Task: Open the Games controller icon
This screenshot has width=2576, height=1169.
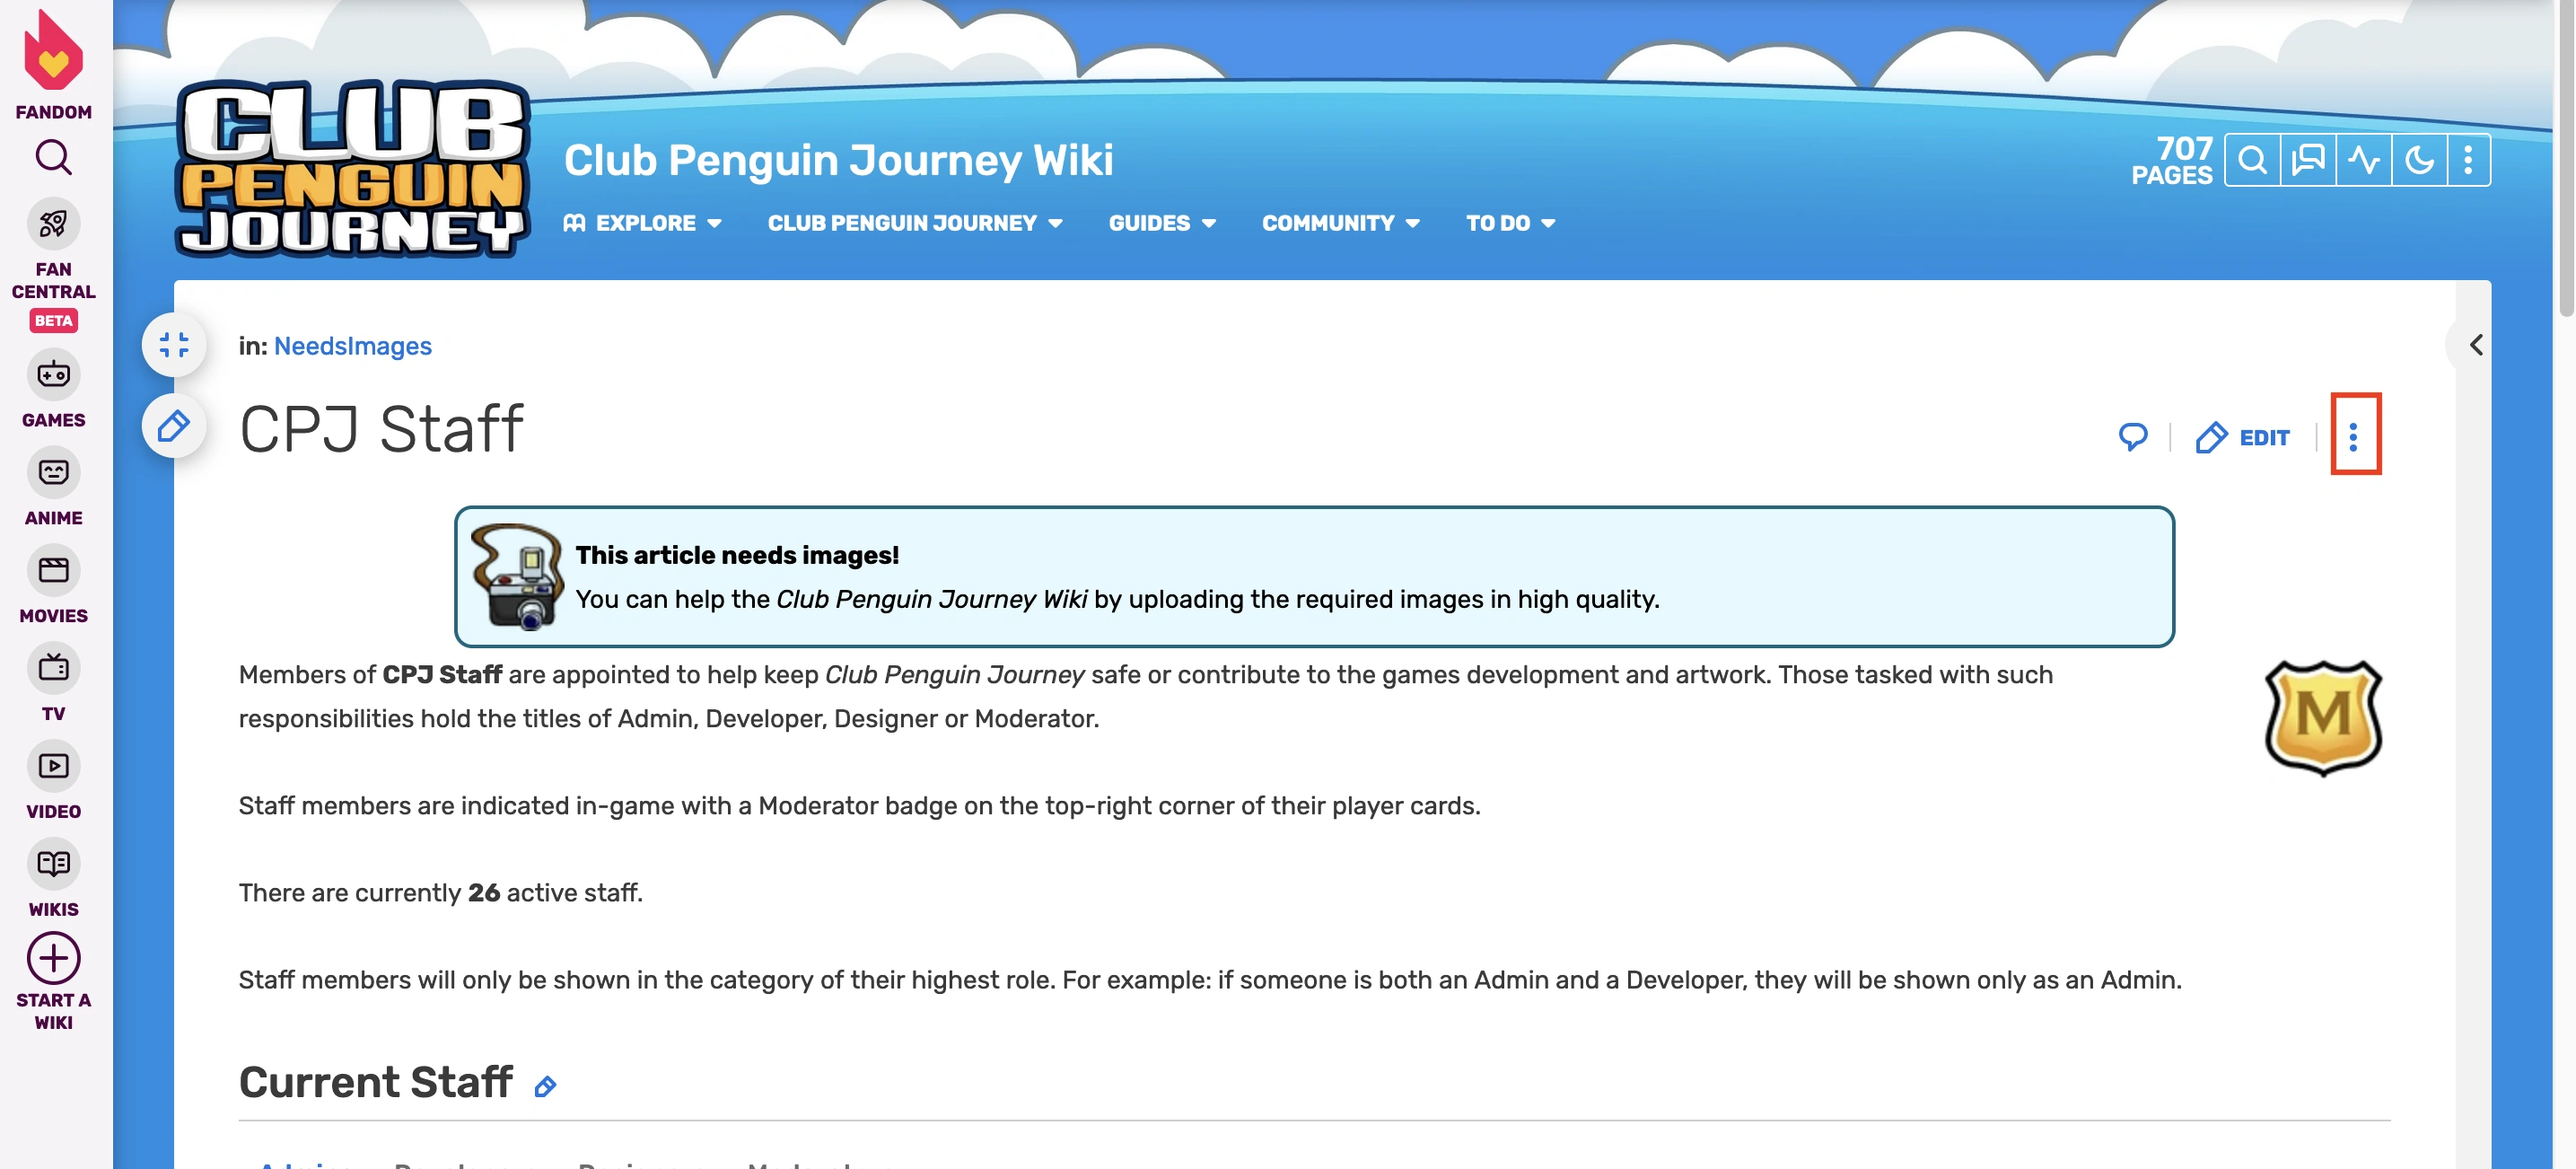Action: pos(53,375)
